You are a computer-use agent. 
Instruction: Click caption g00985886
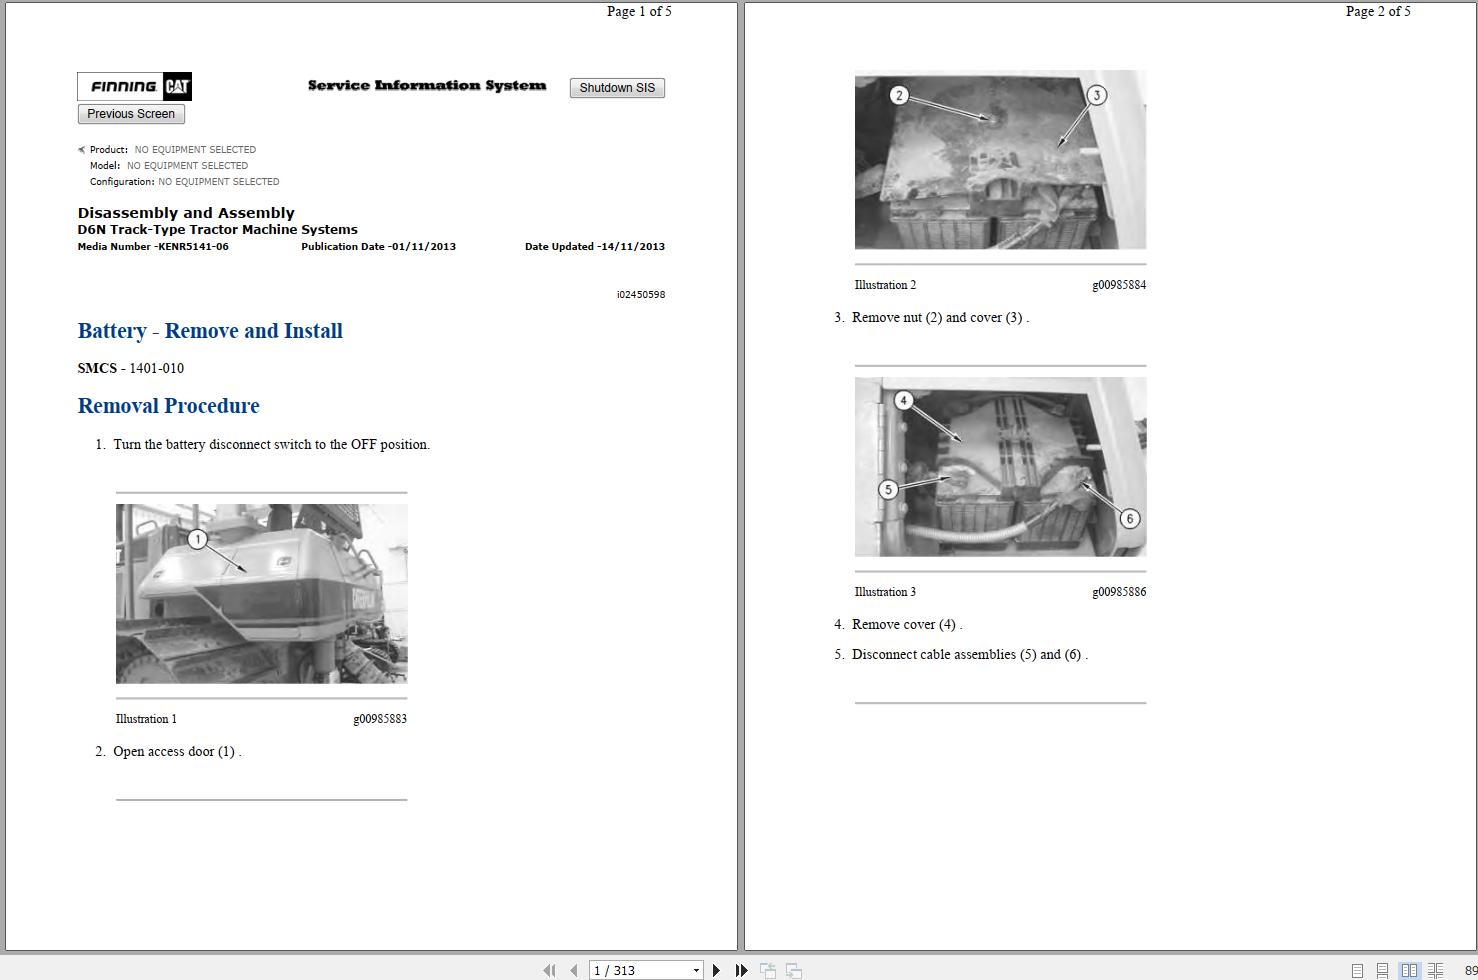click(x=1119, y=592)
